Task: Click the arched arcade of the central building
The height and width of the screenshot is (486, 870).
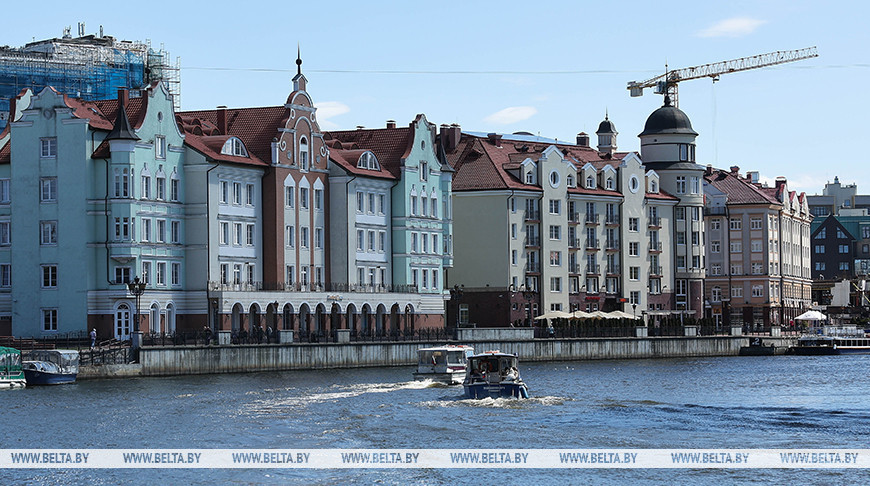Action: [320, 318]
